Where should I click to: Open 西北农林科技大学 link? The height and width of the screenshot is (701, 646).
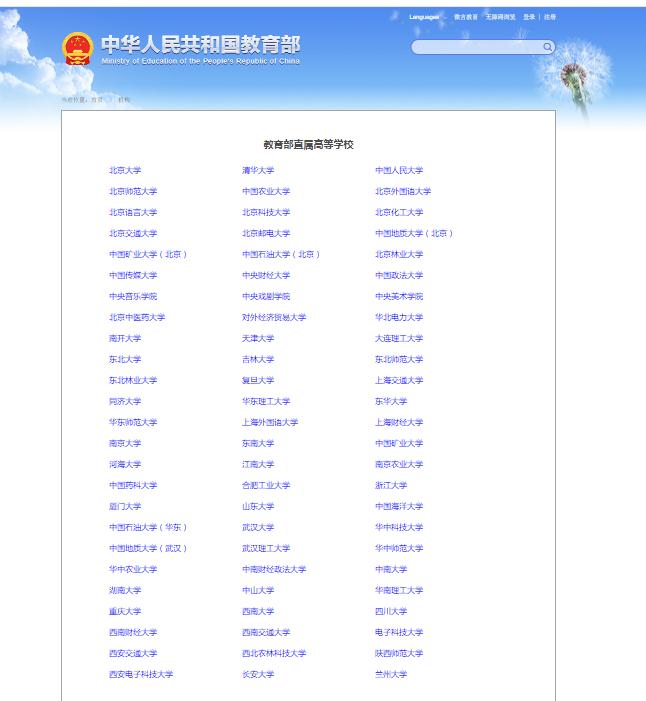point(274,654)
